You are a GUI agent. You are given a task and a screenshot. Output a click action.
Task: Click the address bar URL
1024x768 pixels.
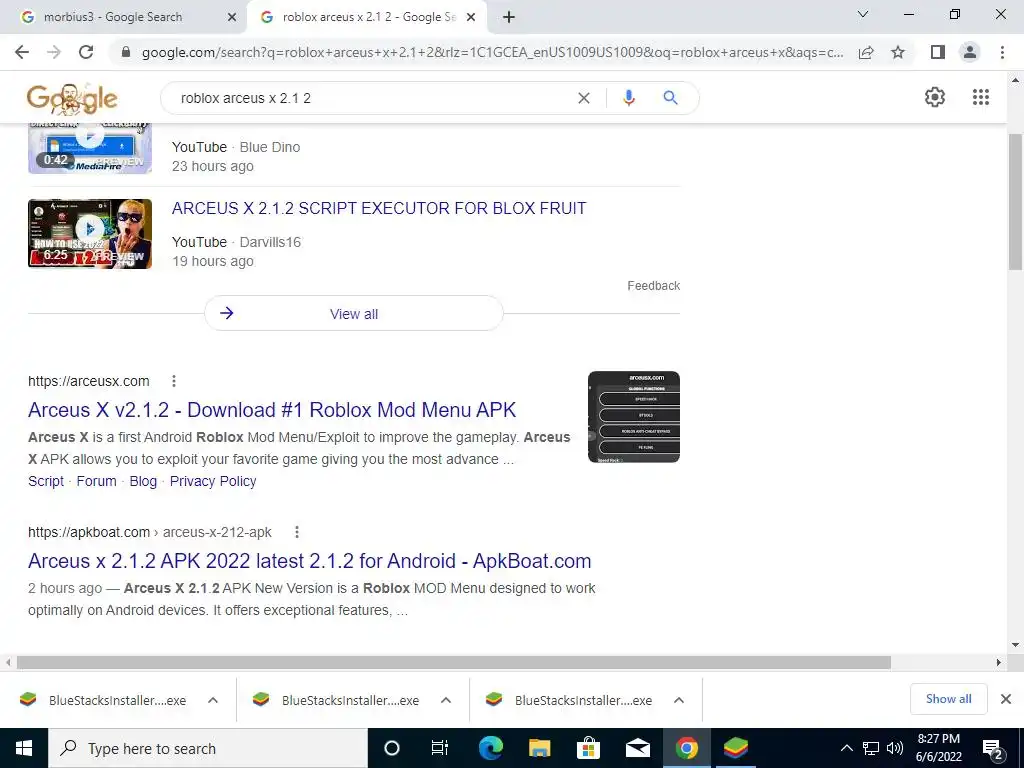[x=492, y=52]
